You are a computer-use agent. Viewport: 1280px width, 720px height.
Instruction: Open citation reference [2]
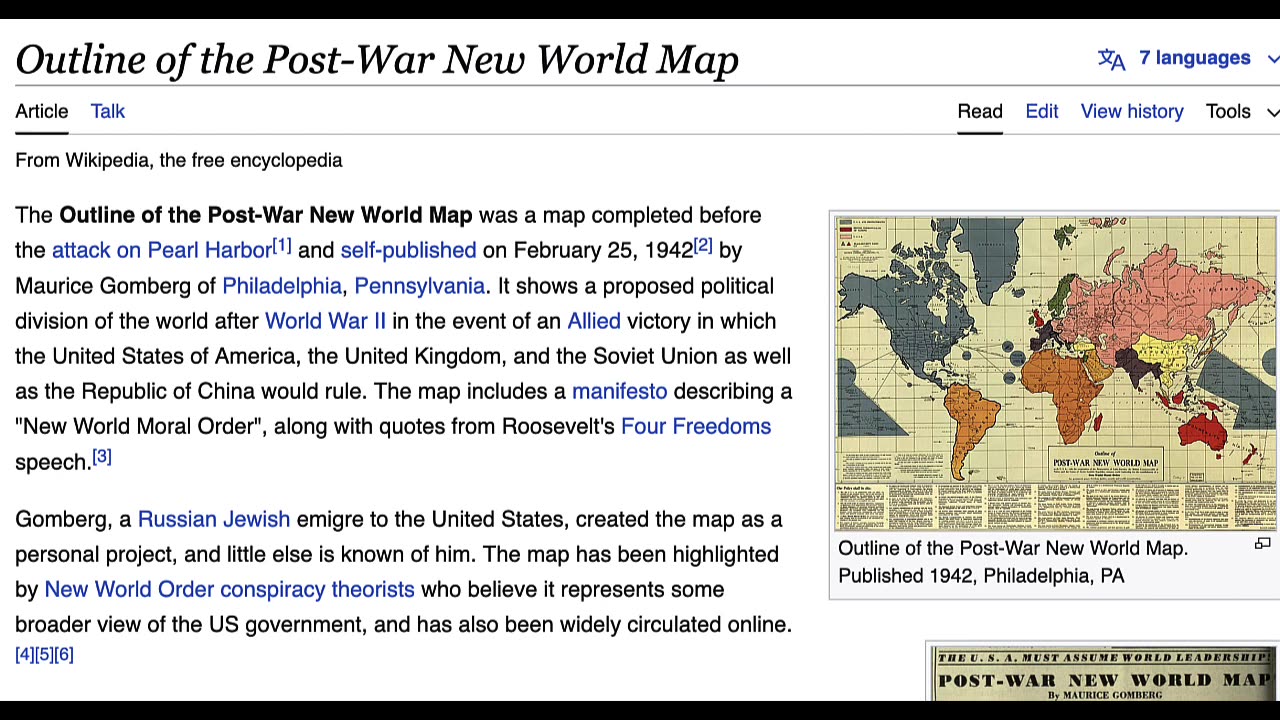(x=703, y=245)
